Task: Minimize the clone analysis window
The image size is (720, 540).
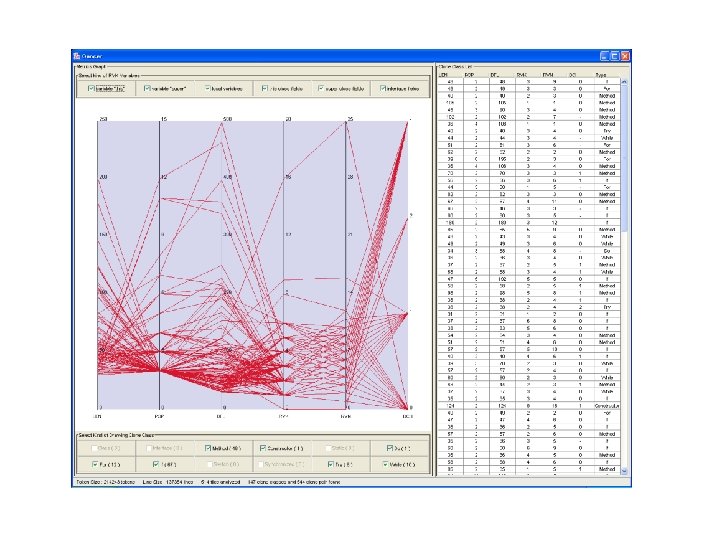Action: (604, 56)
